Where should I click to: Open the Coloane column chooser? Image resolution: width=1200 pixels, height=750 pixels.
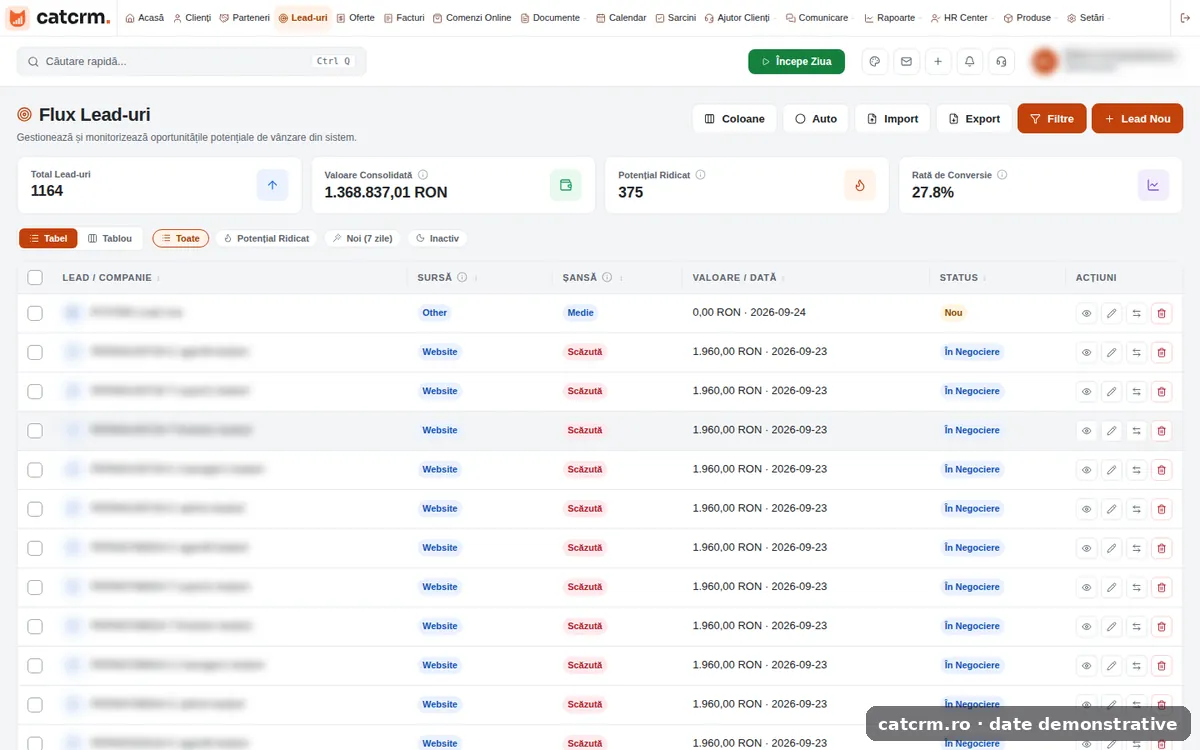click(x=735, y=118)
